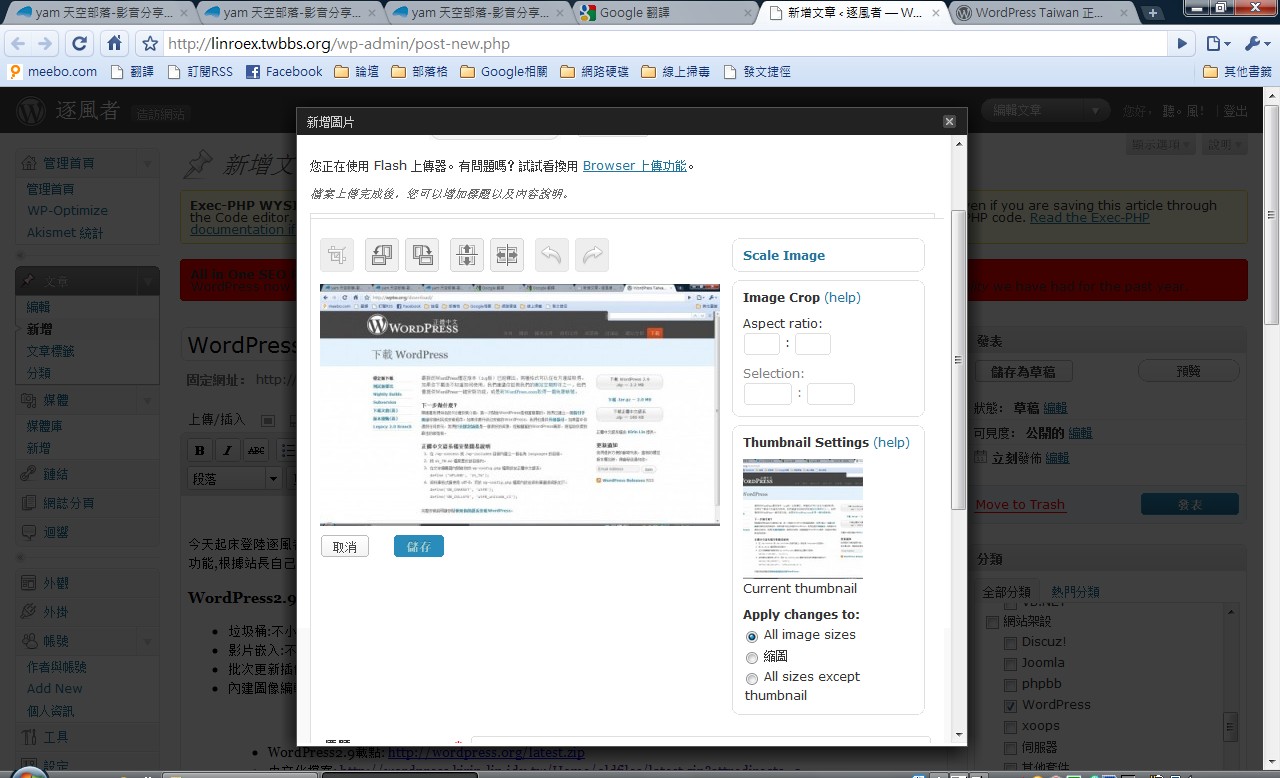The height and width of the screenshot is (778, 1280).
Task: Switch to the WordPress Taiwan browser tab
Action: click(x=1043, y=13)
